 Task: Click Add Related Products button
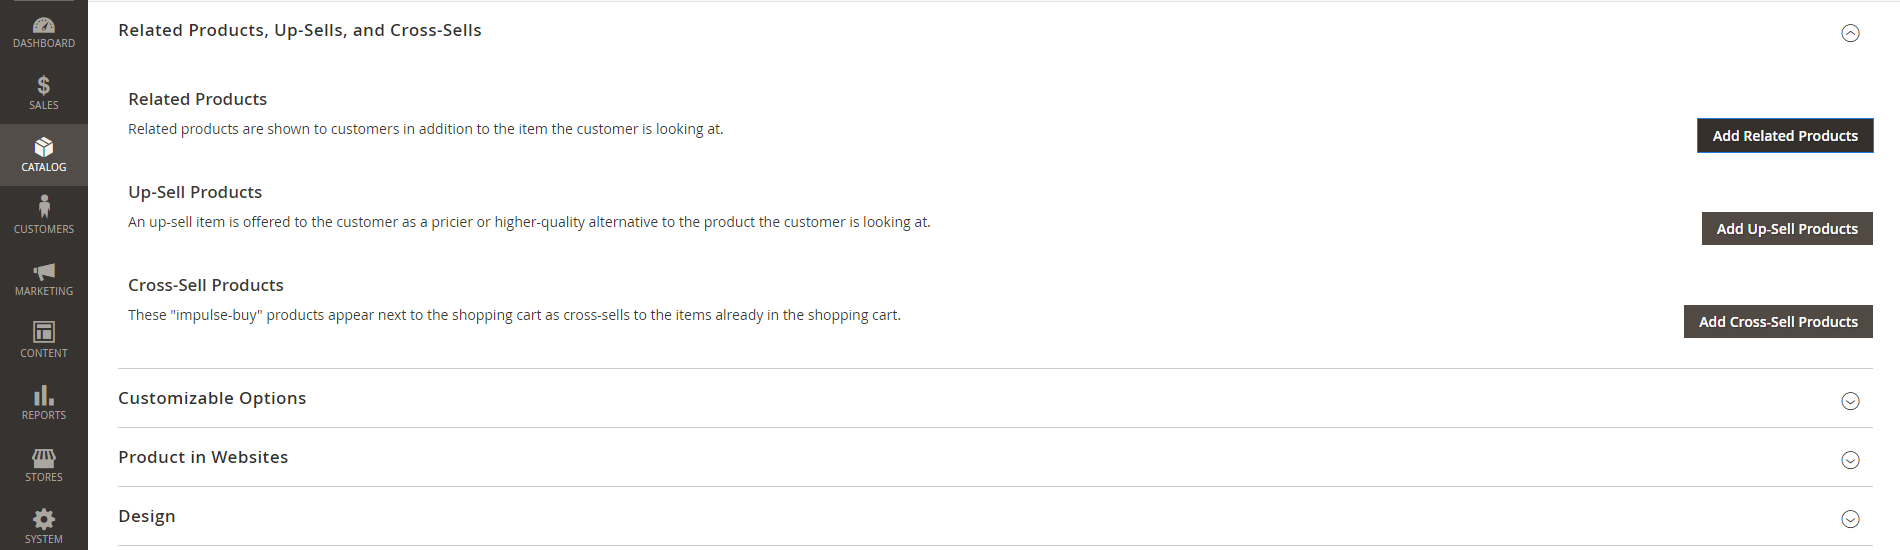1785,136
